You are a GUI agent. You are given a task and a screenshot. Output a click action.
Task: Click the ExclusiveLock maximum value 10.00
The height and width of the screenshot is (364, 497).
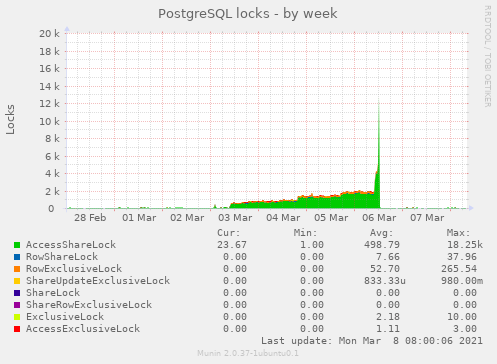(x=462, y=317)
